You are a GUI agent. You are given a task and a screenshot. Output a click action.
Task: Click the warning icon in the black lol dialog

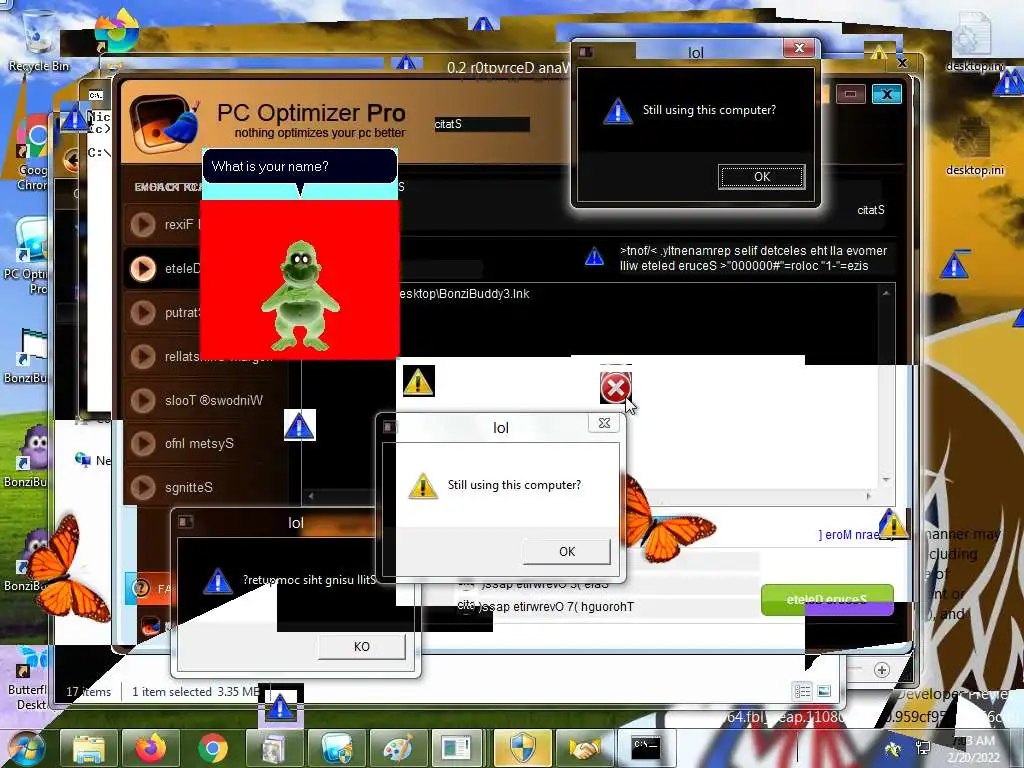click(x=617, y=110)
